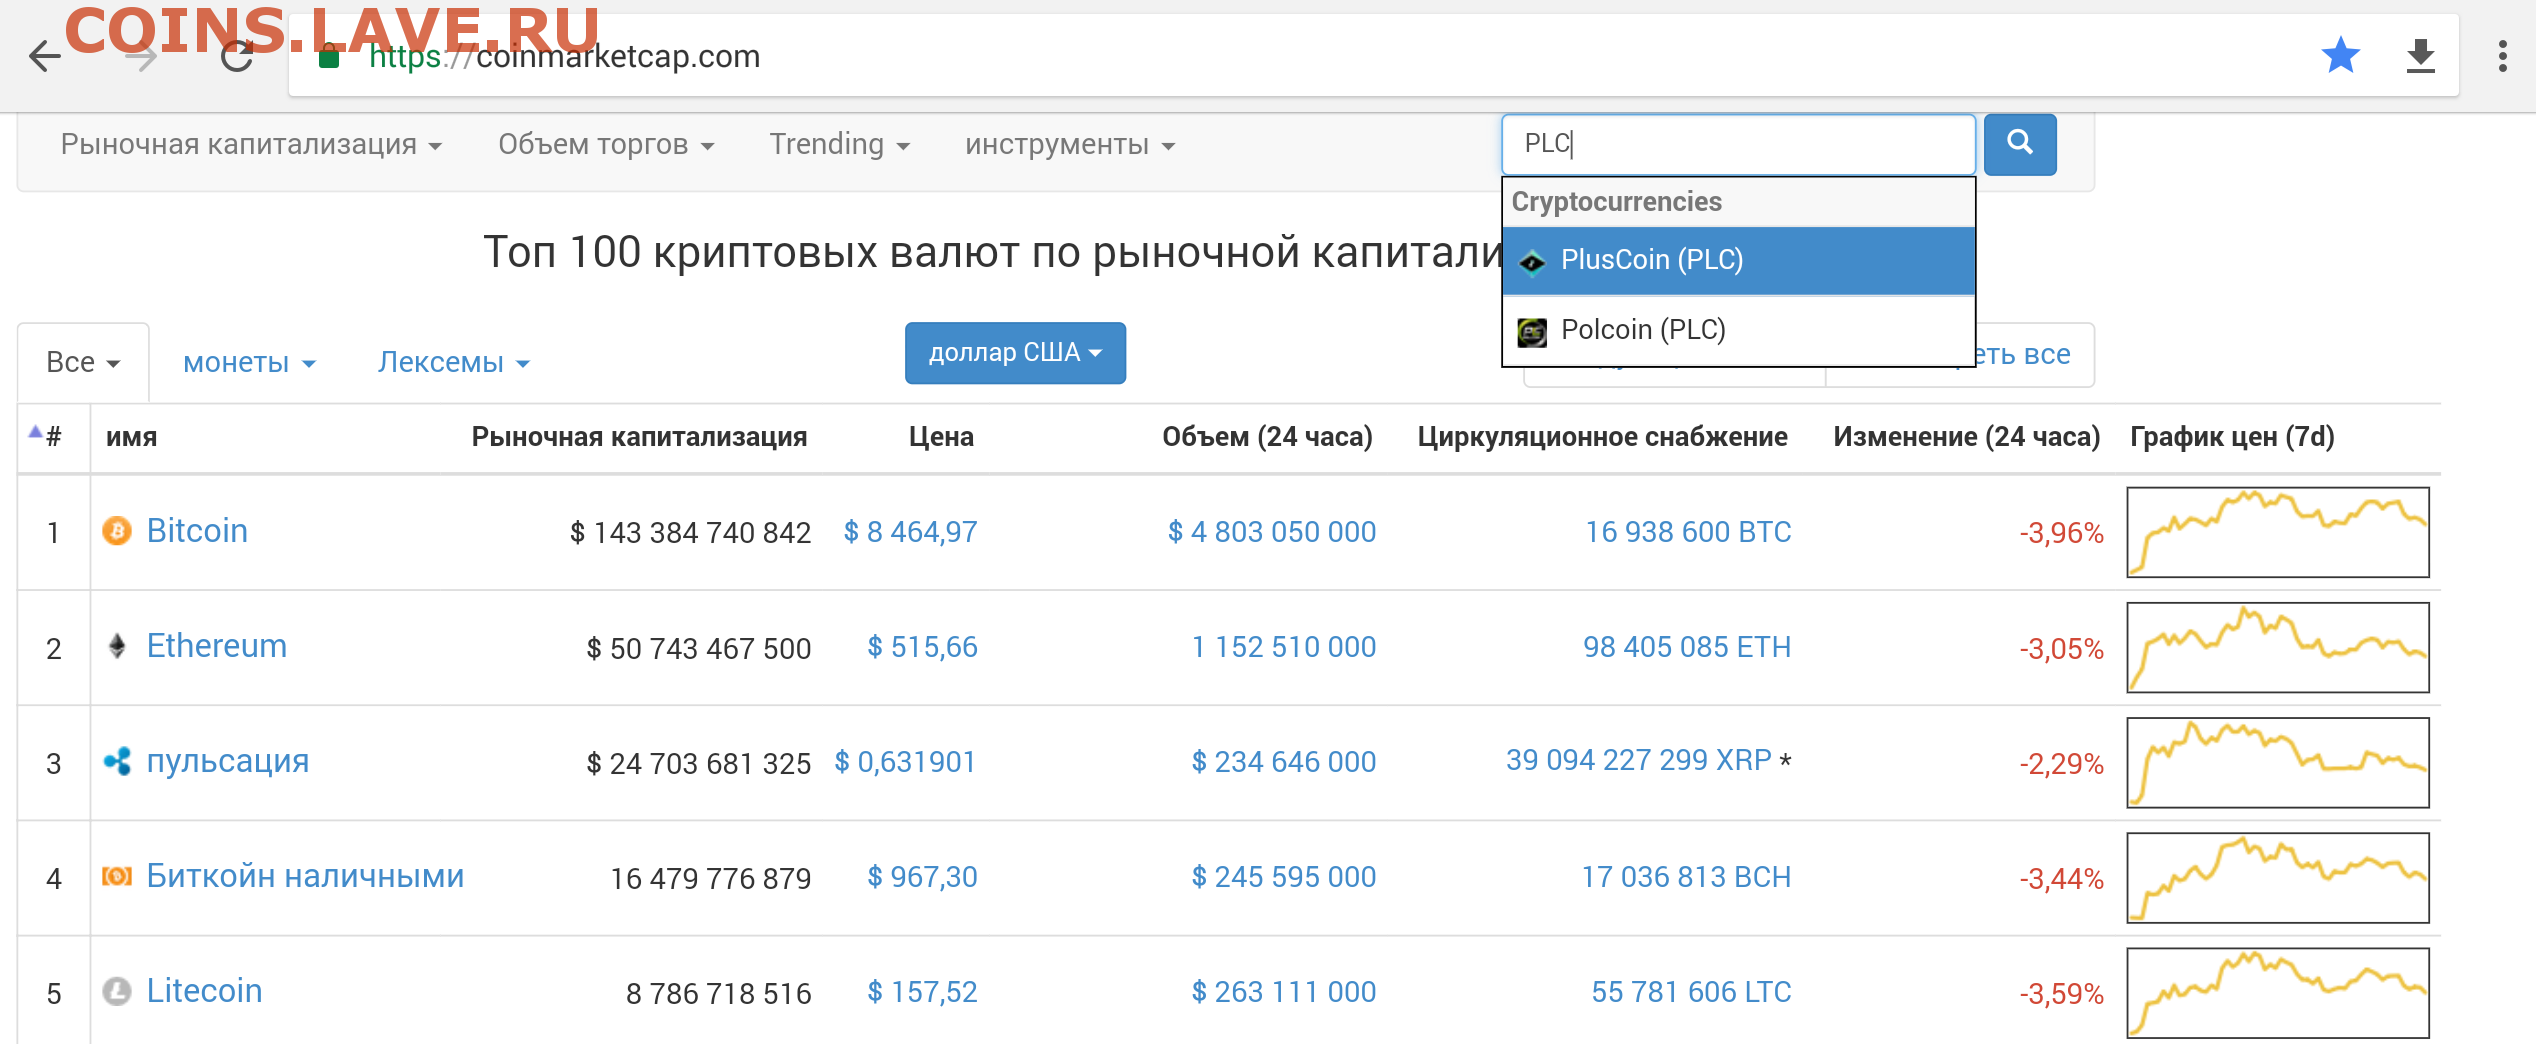Open the Ethereum link
This screenshot has height=1044, width=2536.
(216, 646)
